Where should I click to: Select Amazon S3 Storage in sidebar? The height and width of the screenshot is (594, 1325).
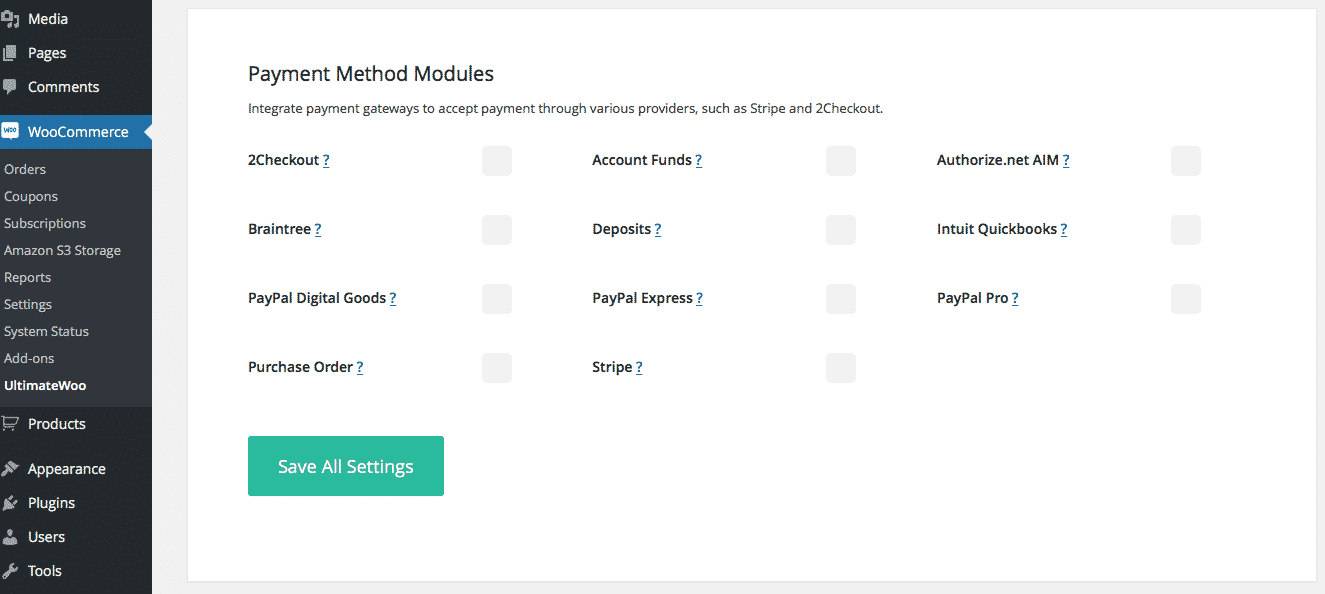[x=62, y=250]
